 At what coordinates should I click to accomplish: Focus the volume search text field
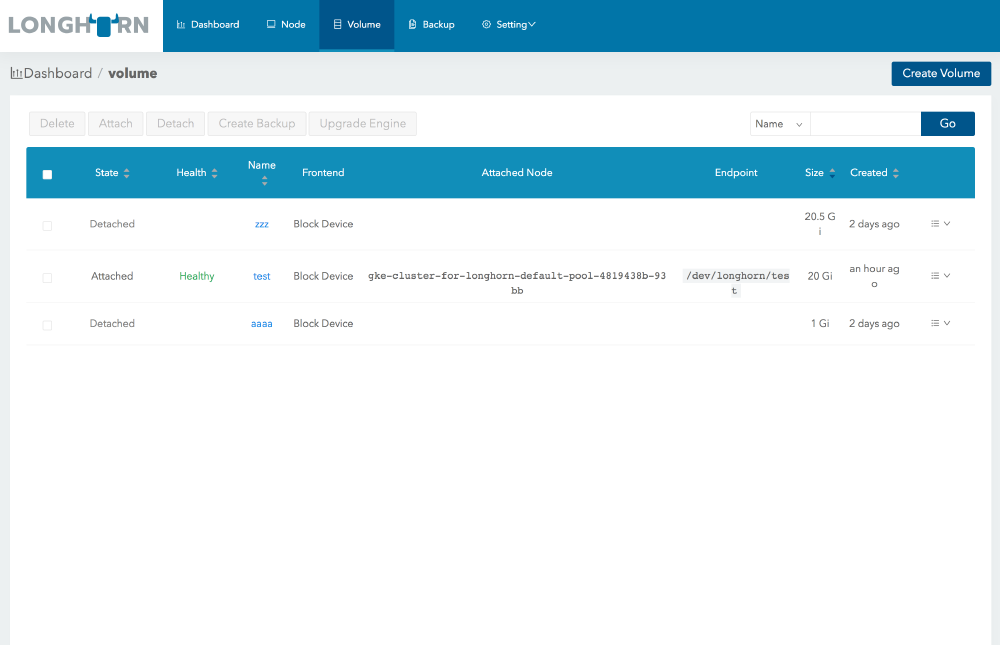click(864, 124)
